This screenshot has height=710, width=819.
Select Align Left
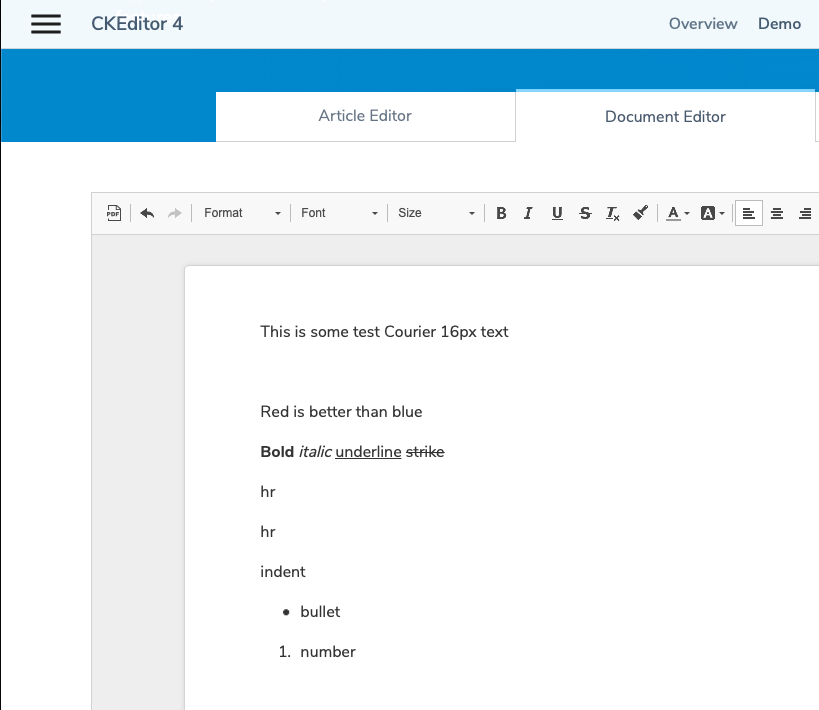[748, 213]
